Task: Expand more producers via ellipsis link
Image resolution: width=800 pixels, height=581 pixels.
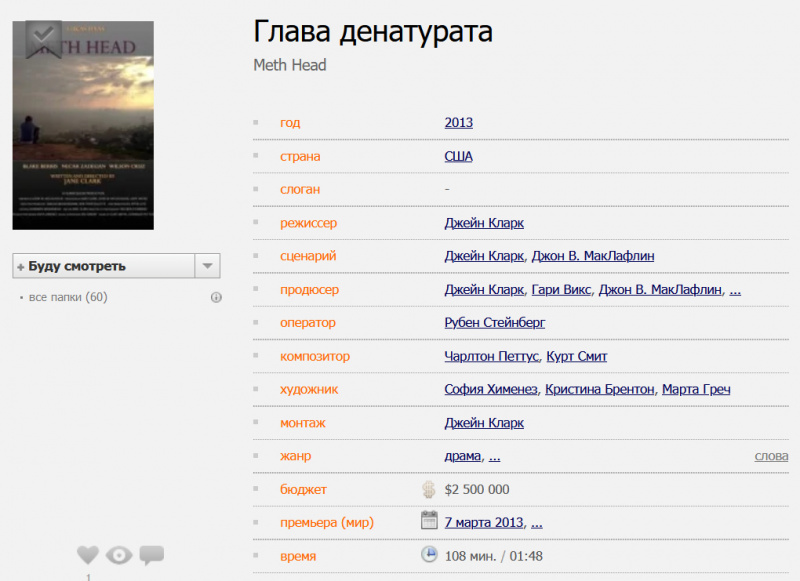Action: [735, 290]
